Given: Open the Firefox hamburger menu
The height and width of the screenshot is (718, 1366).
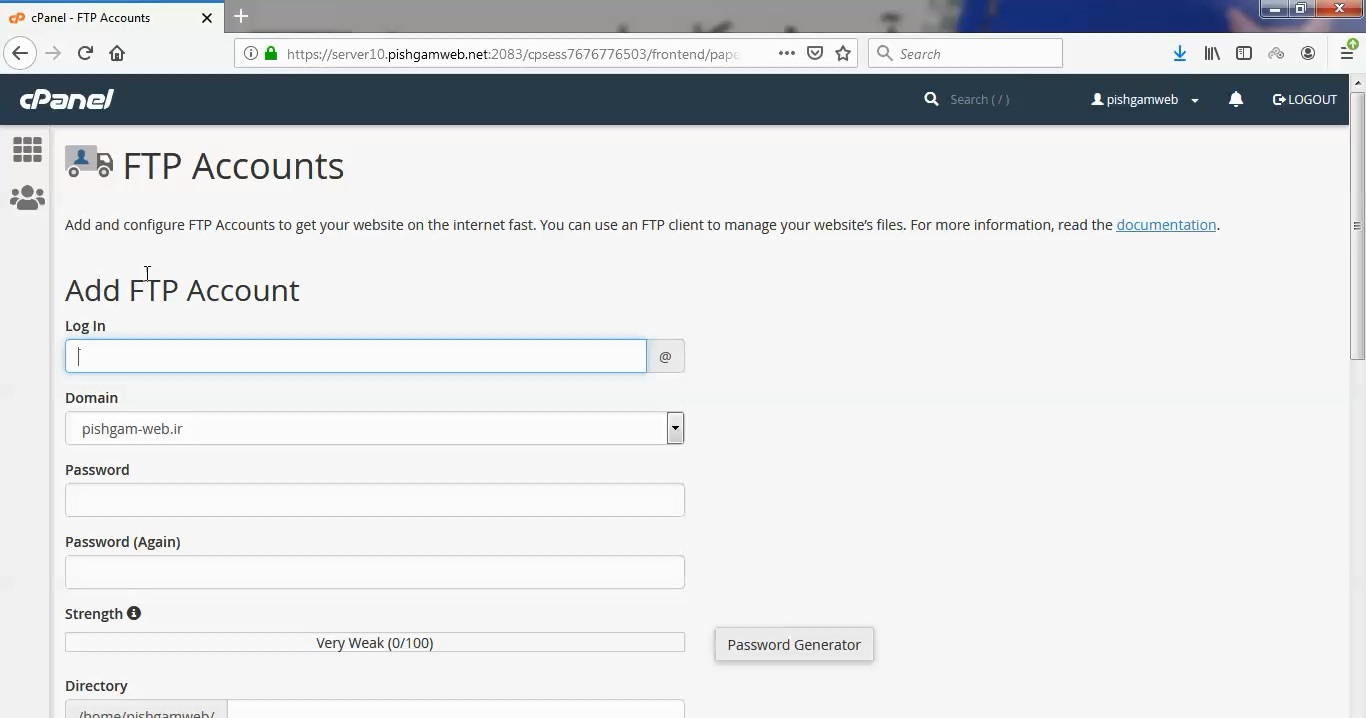Looking at the screenshot, I should [x=1347, y=53].
